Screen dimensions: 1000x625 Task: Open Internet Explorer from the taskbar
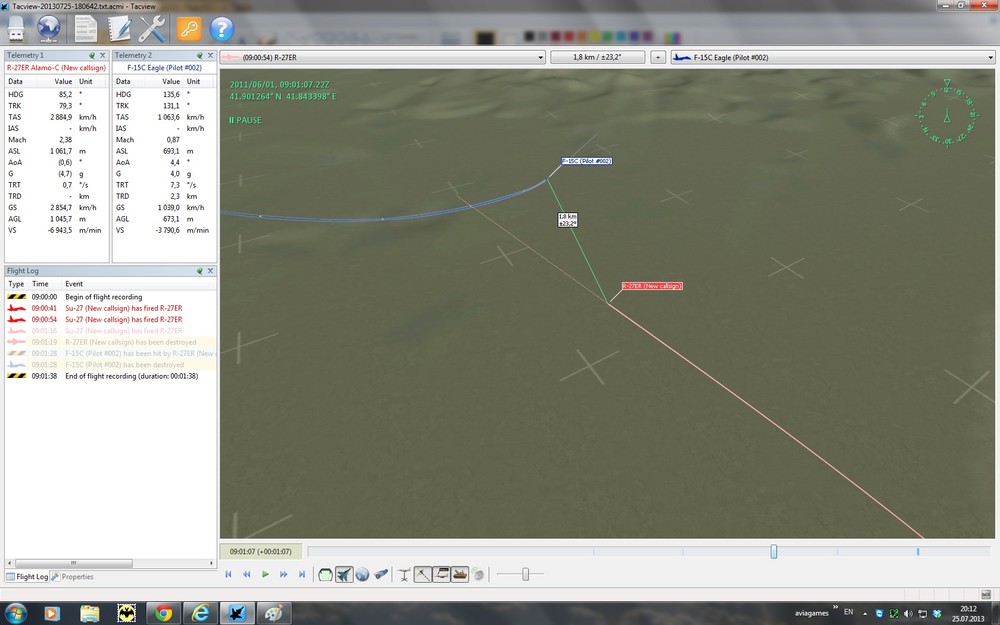[x=200, y=614]
